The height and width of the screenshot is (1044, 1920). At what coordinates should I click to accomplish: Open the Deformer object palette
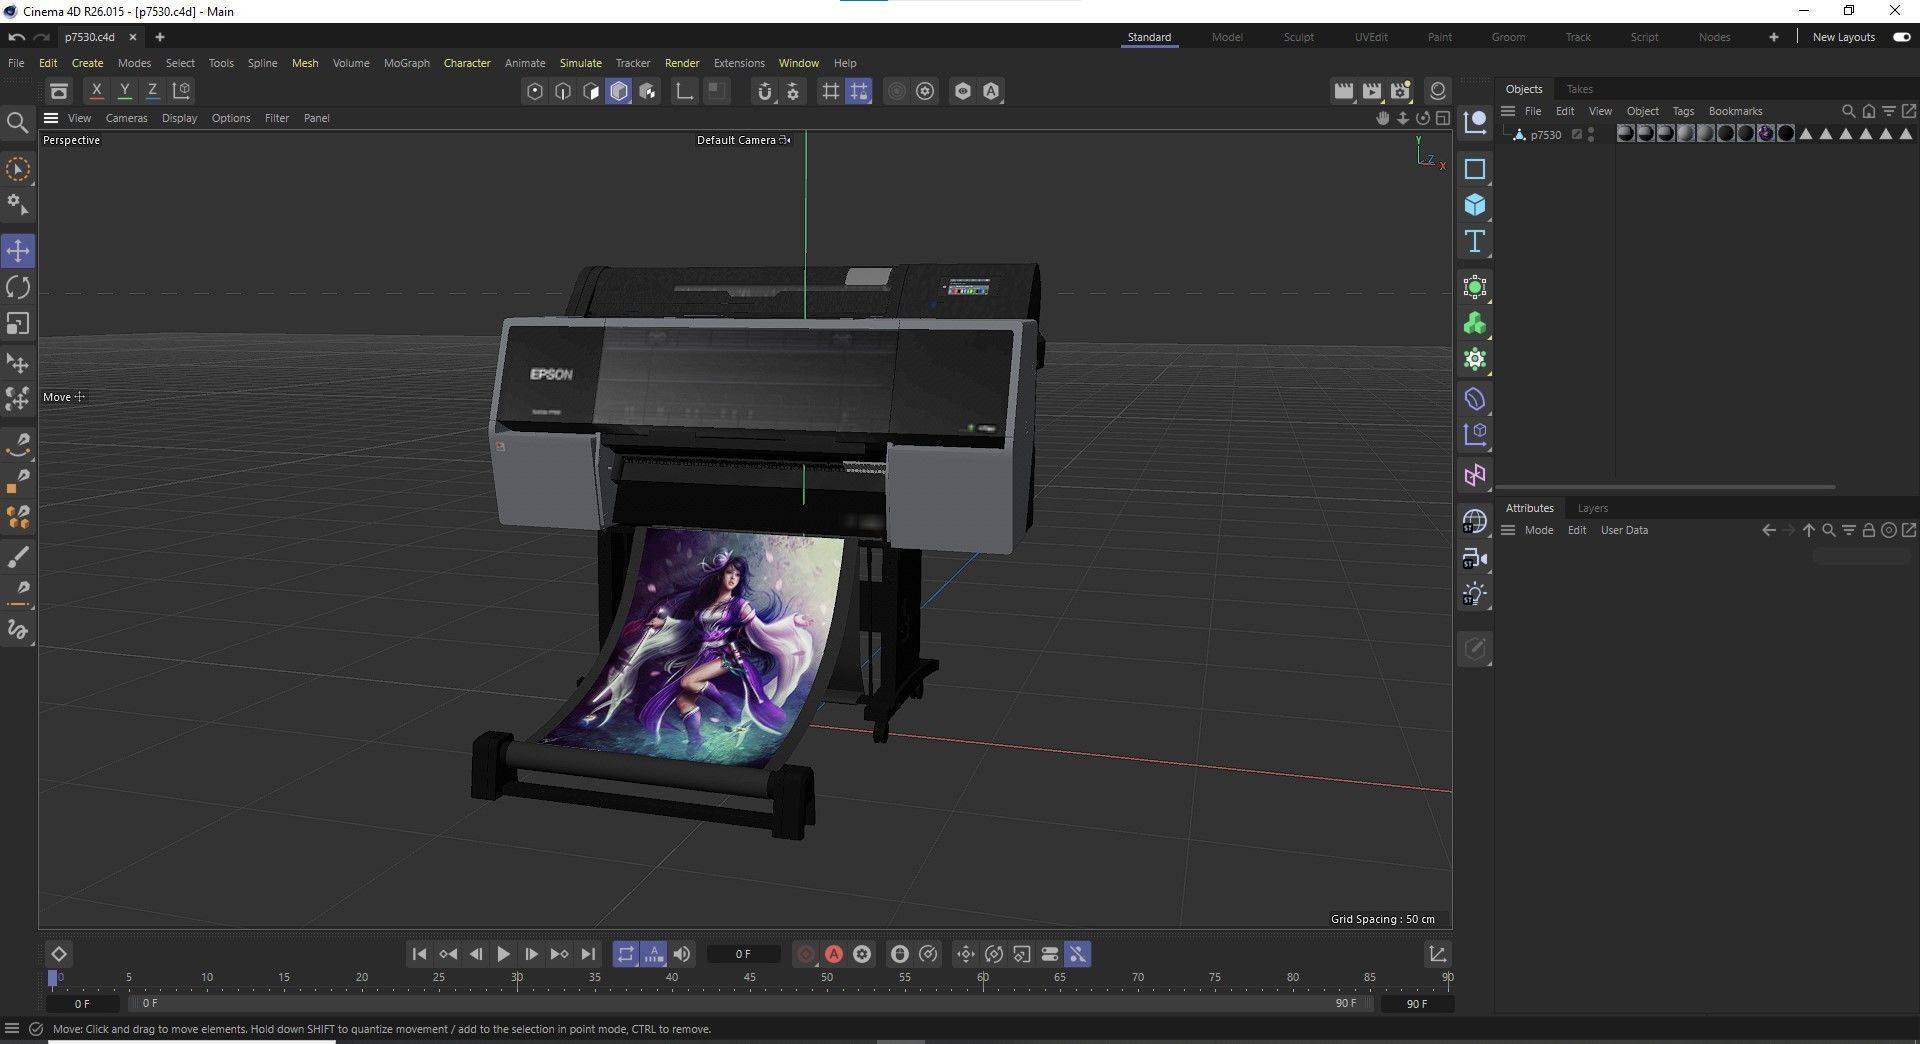(x=1475, y=399)
